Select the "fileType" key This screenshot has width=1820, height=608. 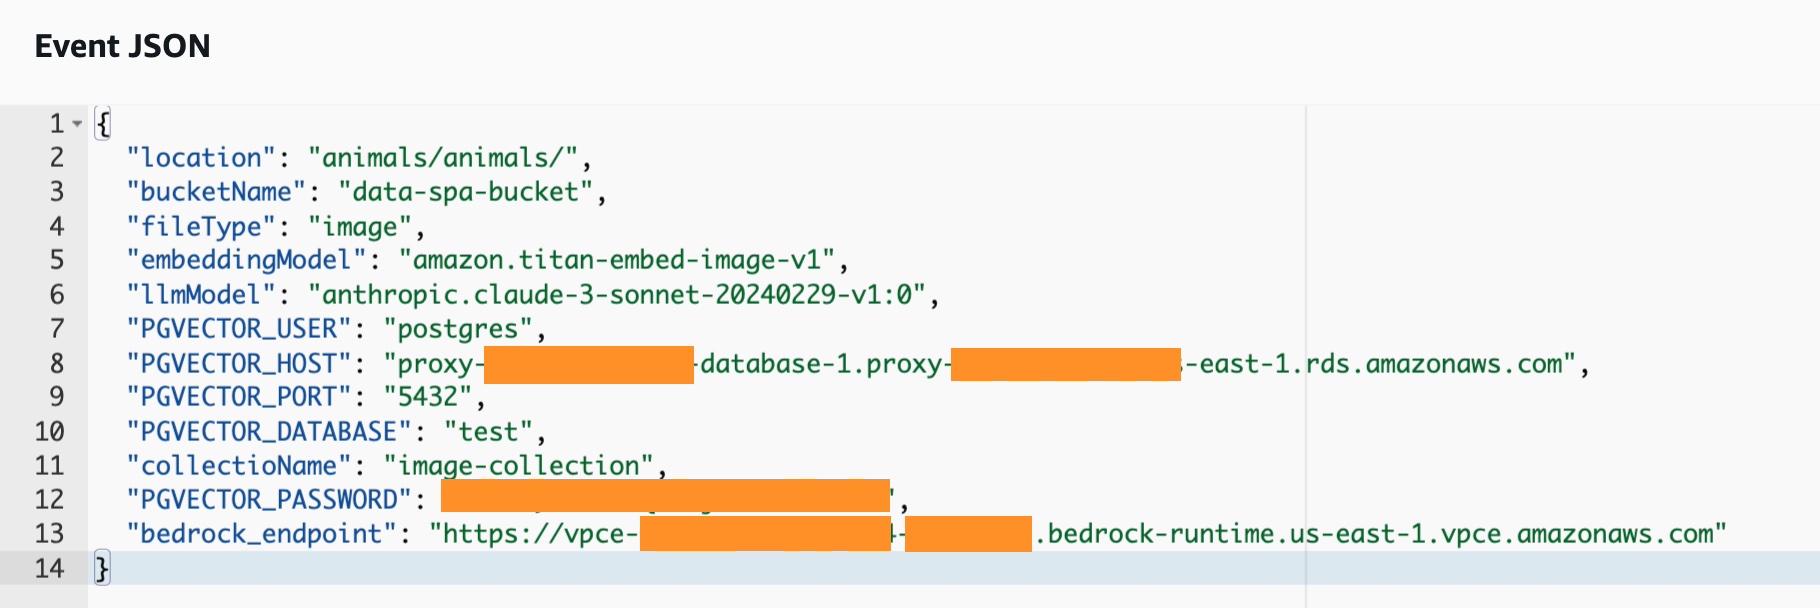(201, 227)
